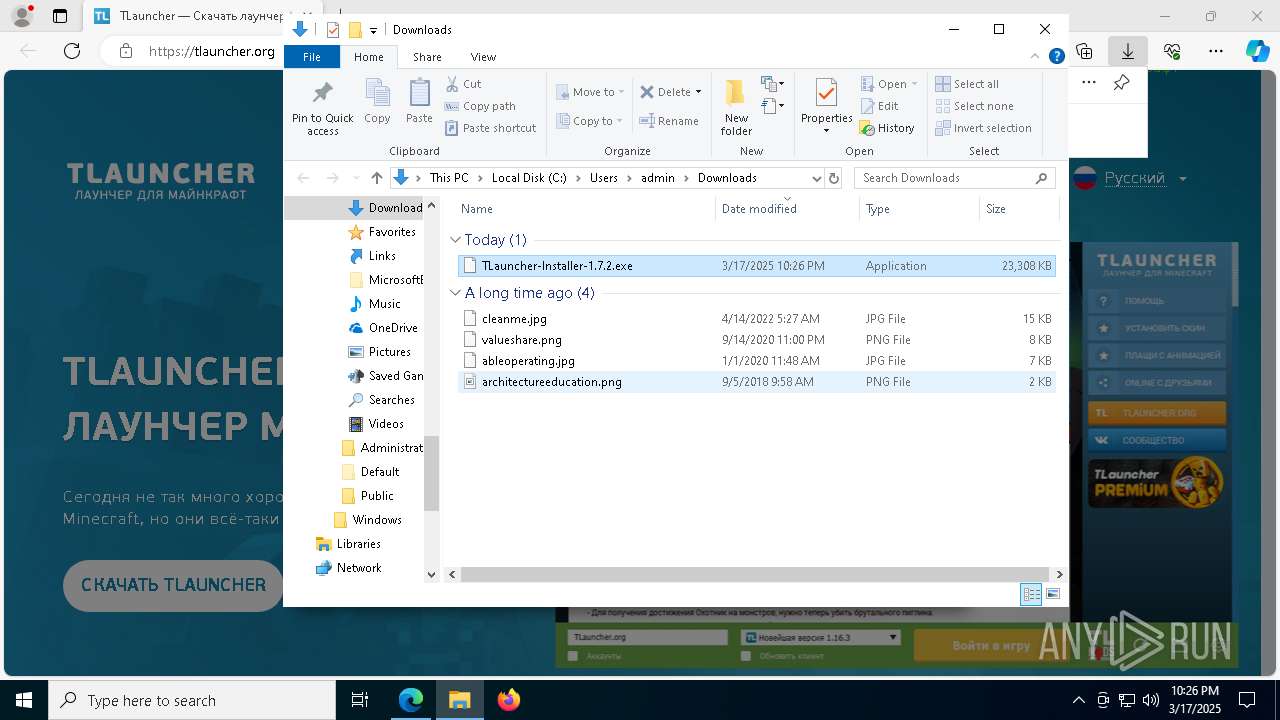This screenshot has height=720, width=1280.
Task: Click Open in the Open group
Action: [x=888, y=84]
